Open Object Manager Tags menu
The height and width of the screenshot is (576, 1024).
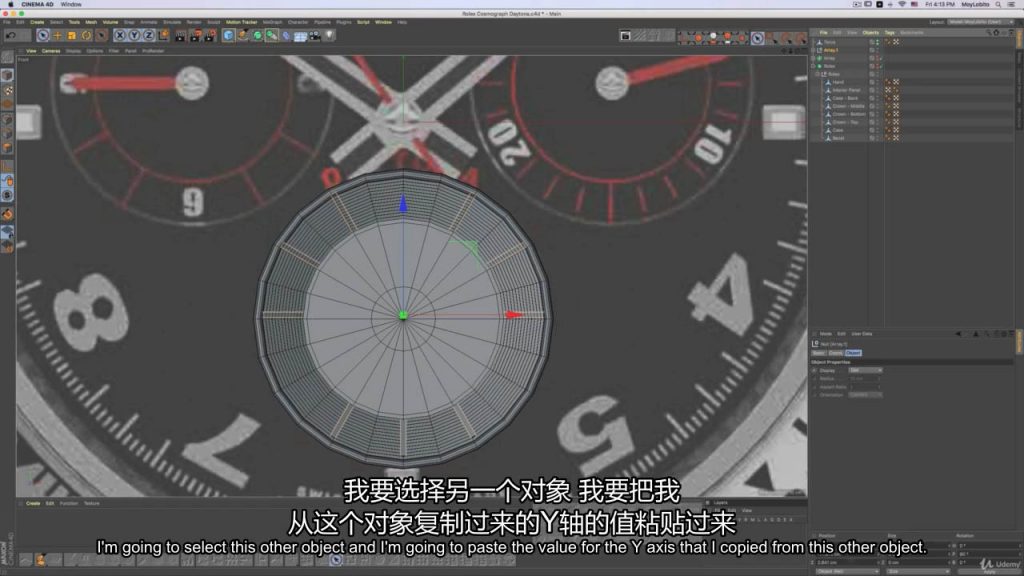point(889,33)
